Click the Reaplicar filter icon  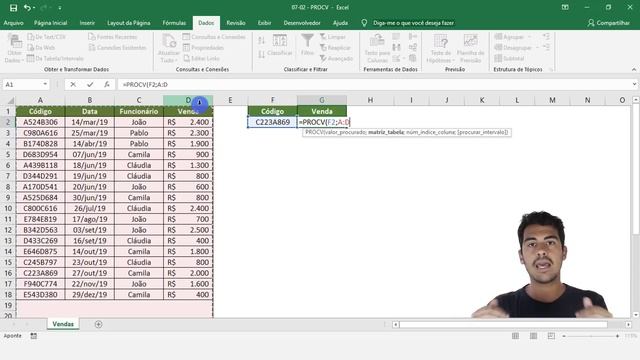323,47
